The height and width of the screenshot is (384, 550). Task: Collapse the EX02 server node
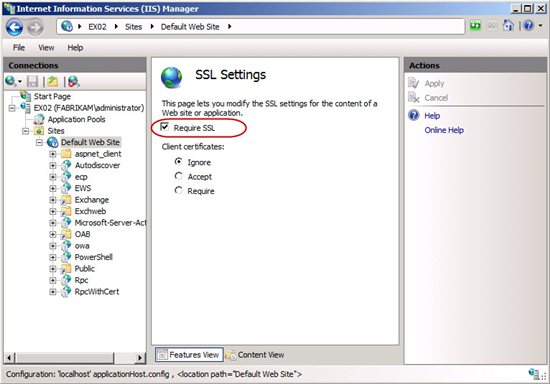(12, 108)
